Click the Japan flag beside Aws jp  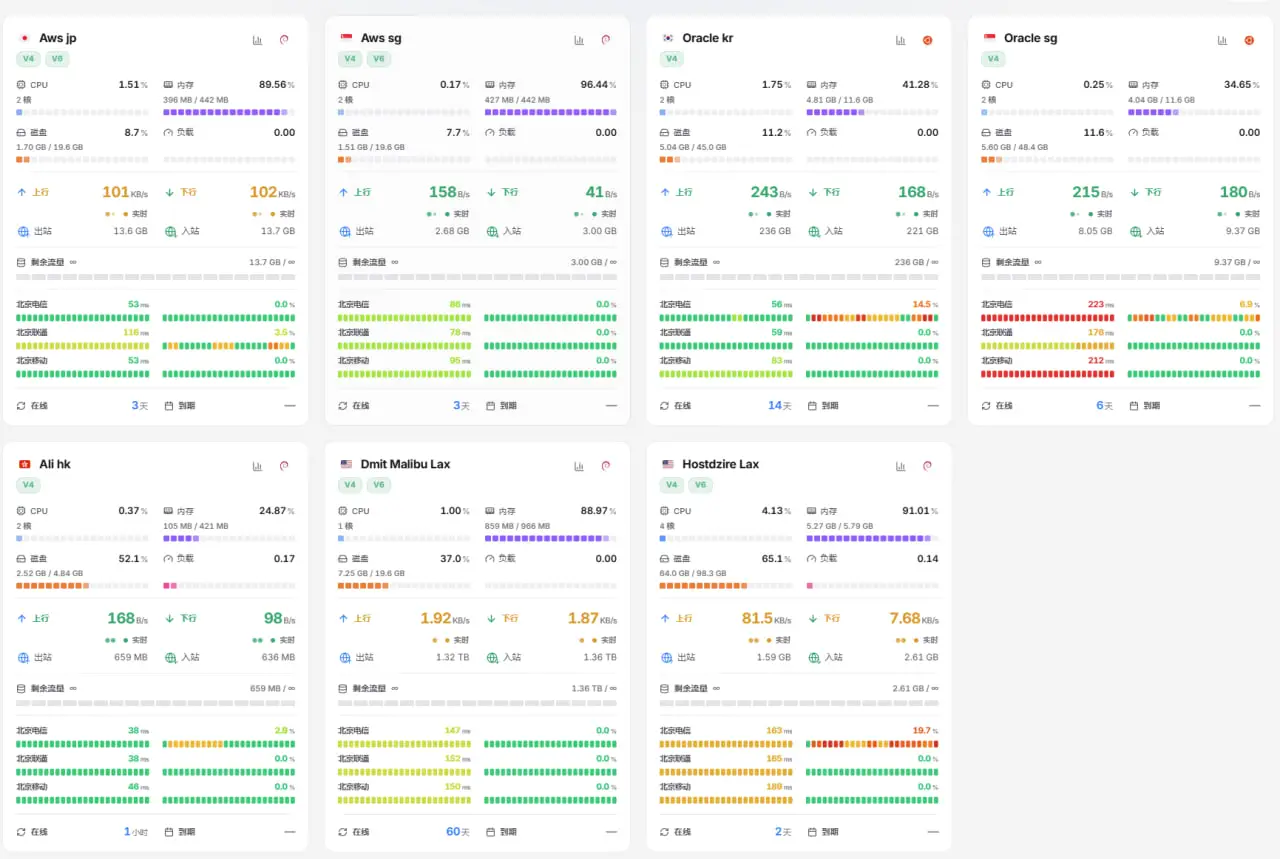coord(25,38)
